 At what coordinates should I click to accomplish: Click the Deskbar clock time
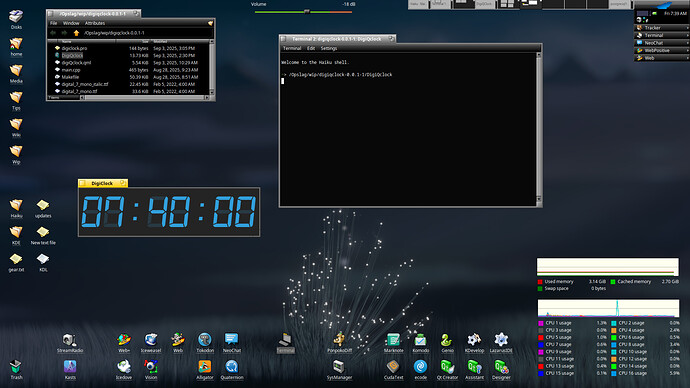pos(675,14)
